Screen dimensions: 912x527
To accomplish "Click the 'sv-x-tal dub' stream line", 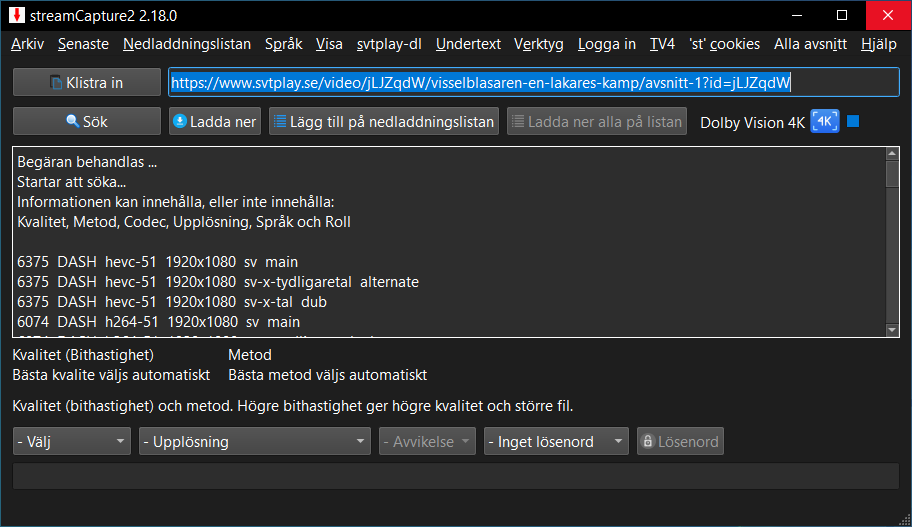I will 172,302.
